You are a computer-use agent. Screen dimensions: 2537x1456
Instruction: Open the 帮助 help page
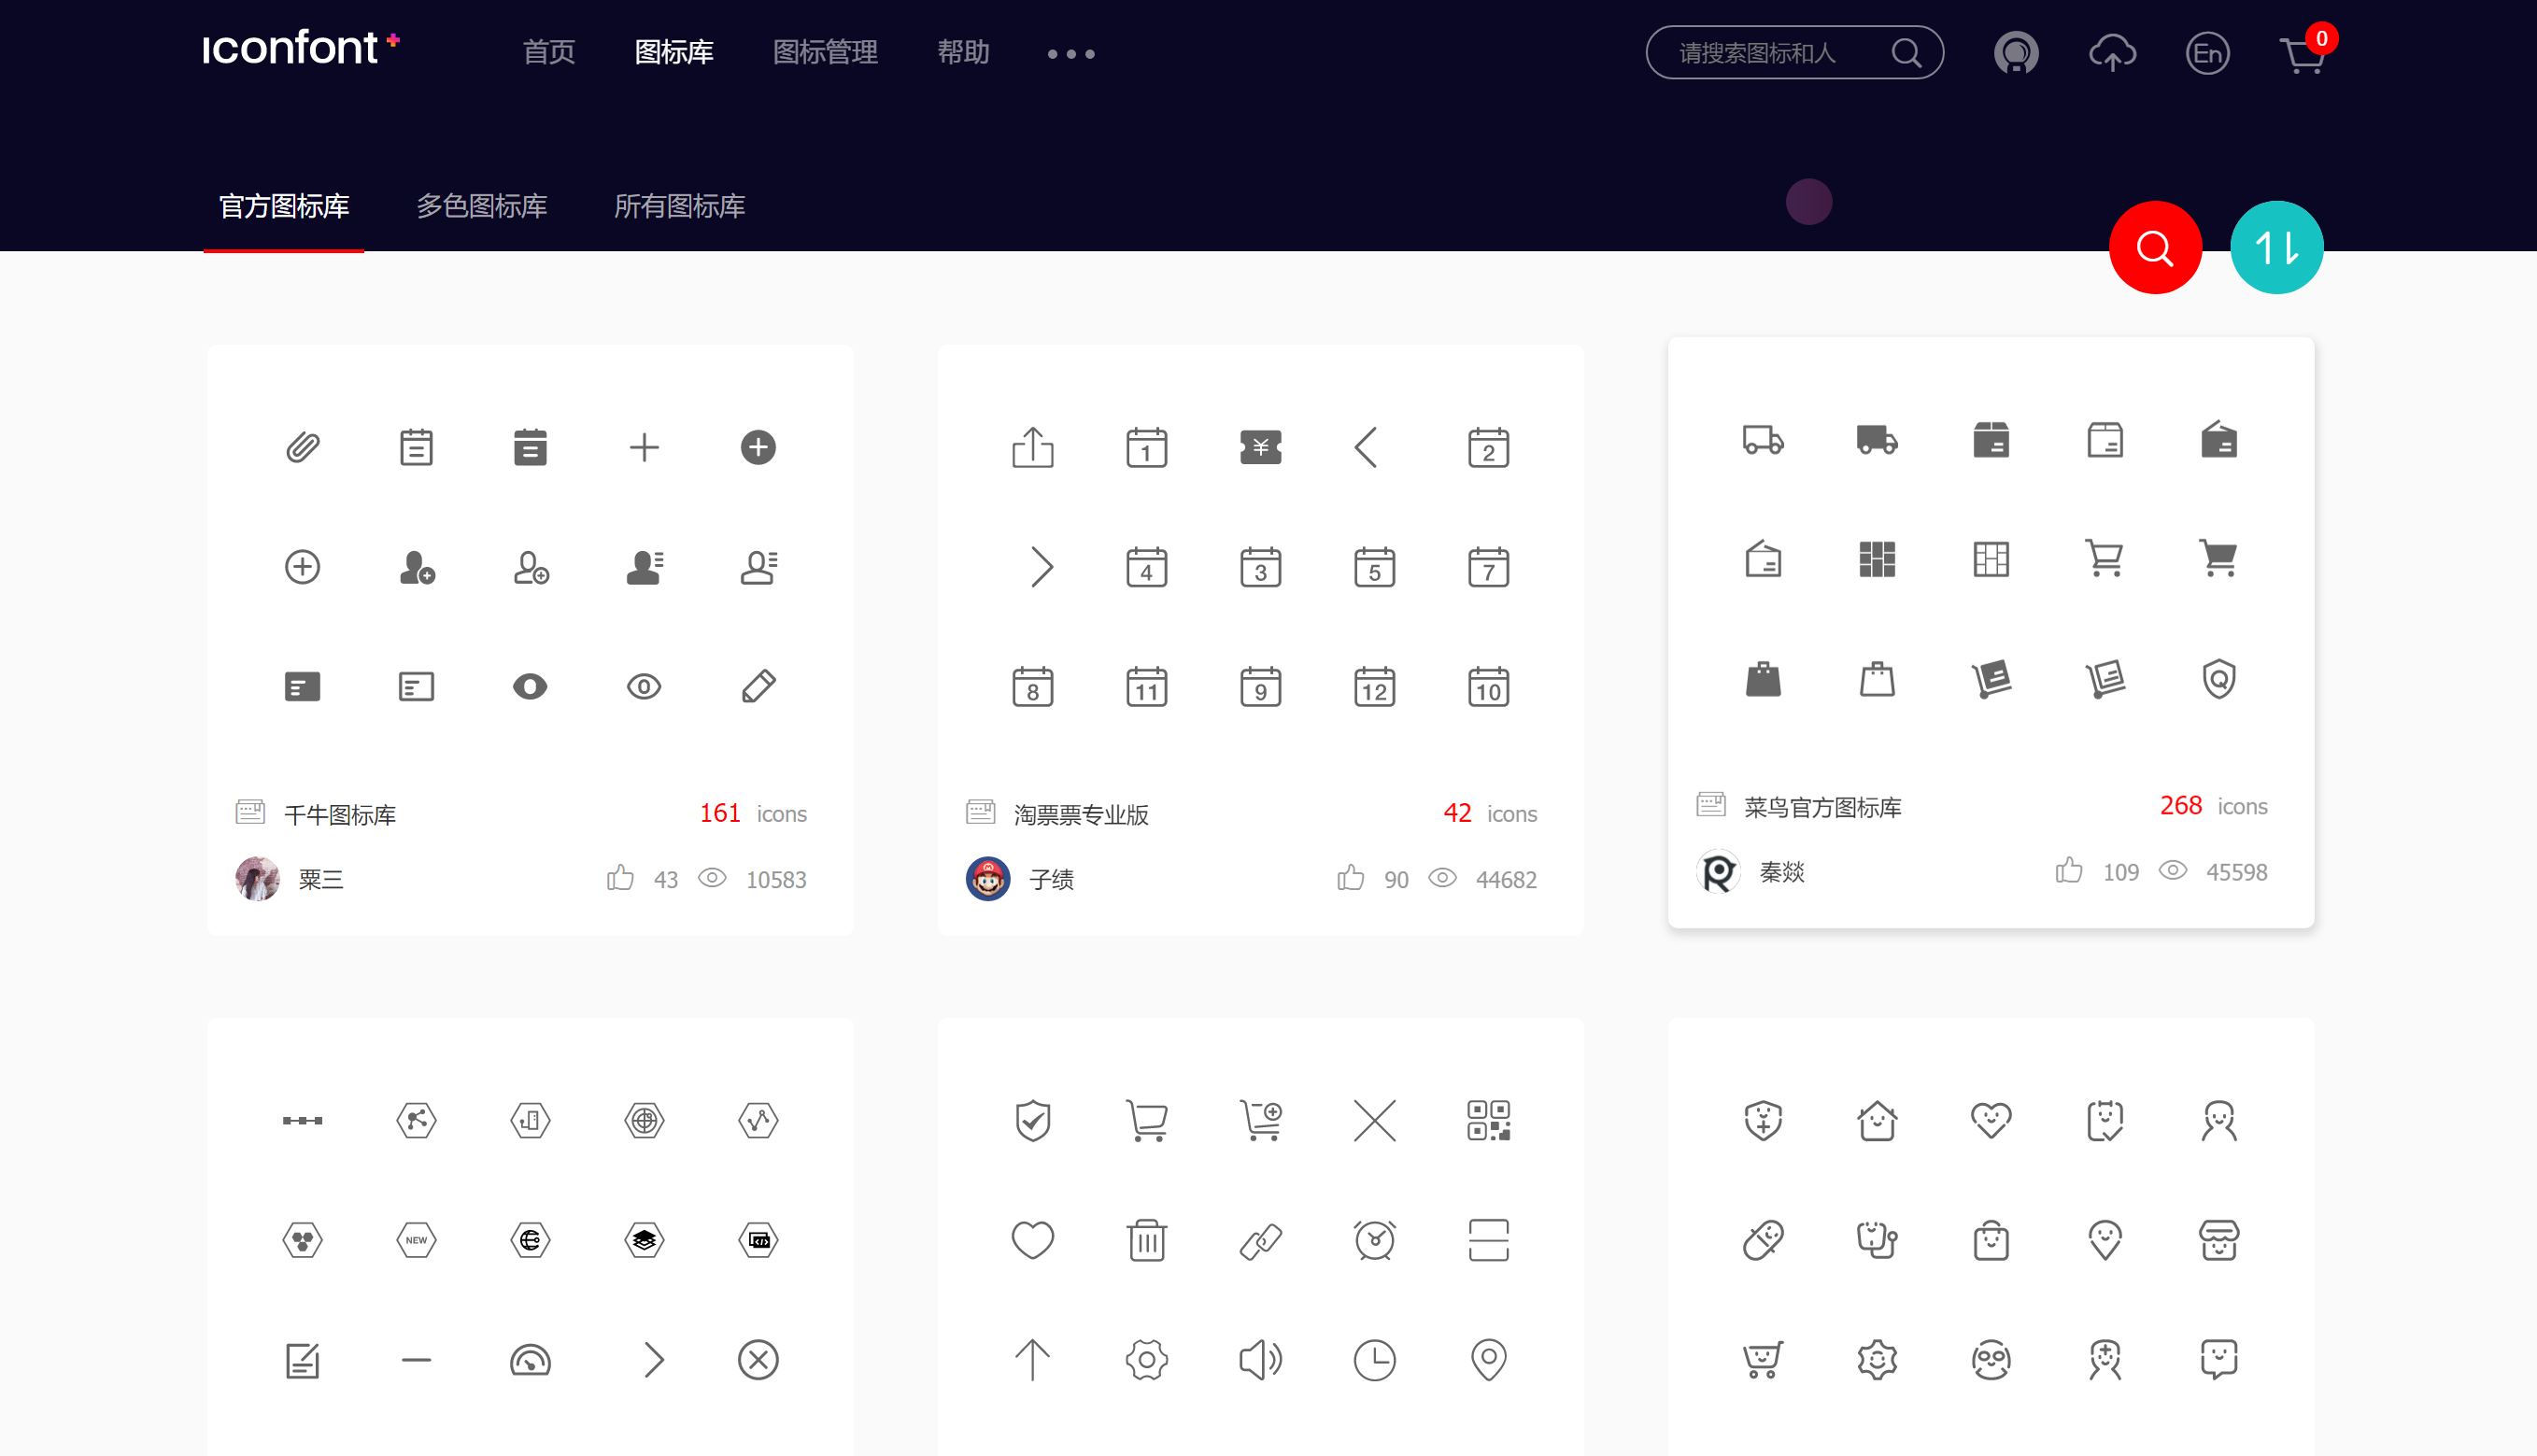[963, 52]
